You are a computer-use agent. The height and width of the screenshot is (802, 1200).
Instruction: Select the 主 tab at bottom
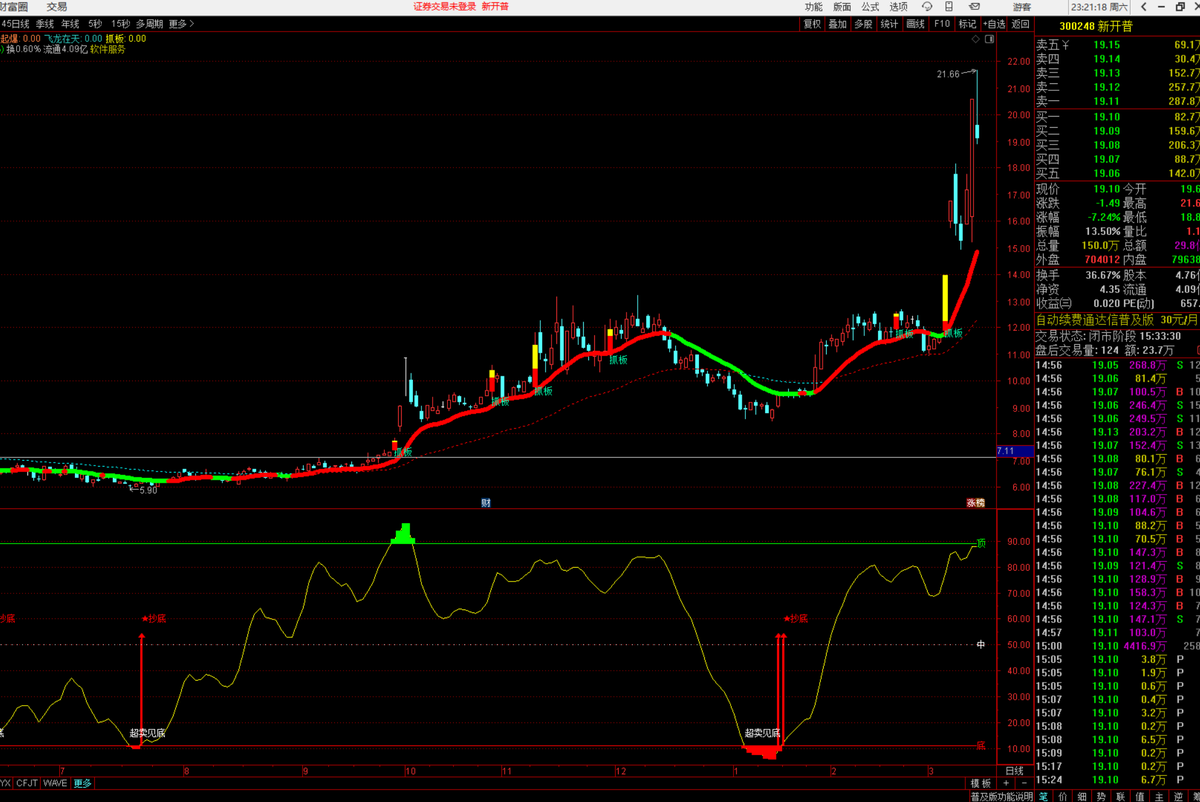pyautogui.click(x=1158, y=796)
